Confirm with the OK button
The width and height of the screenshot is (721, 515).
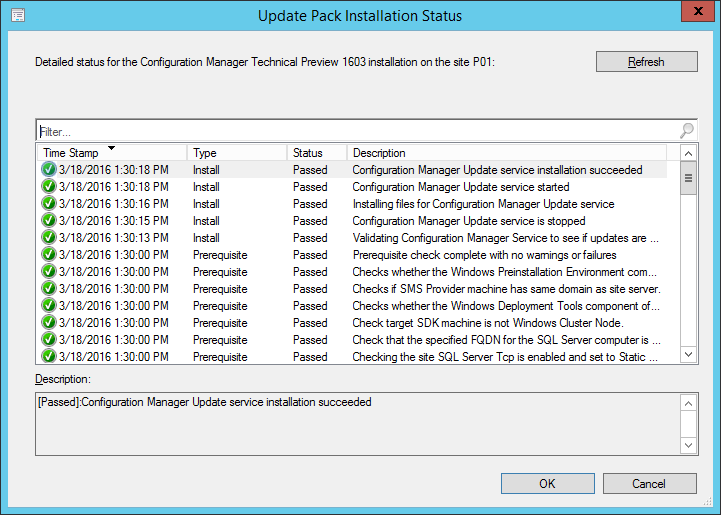pos(548,484)
